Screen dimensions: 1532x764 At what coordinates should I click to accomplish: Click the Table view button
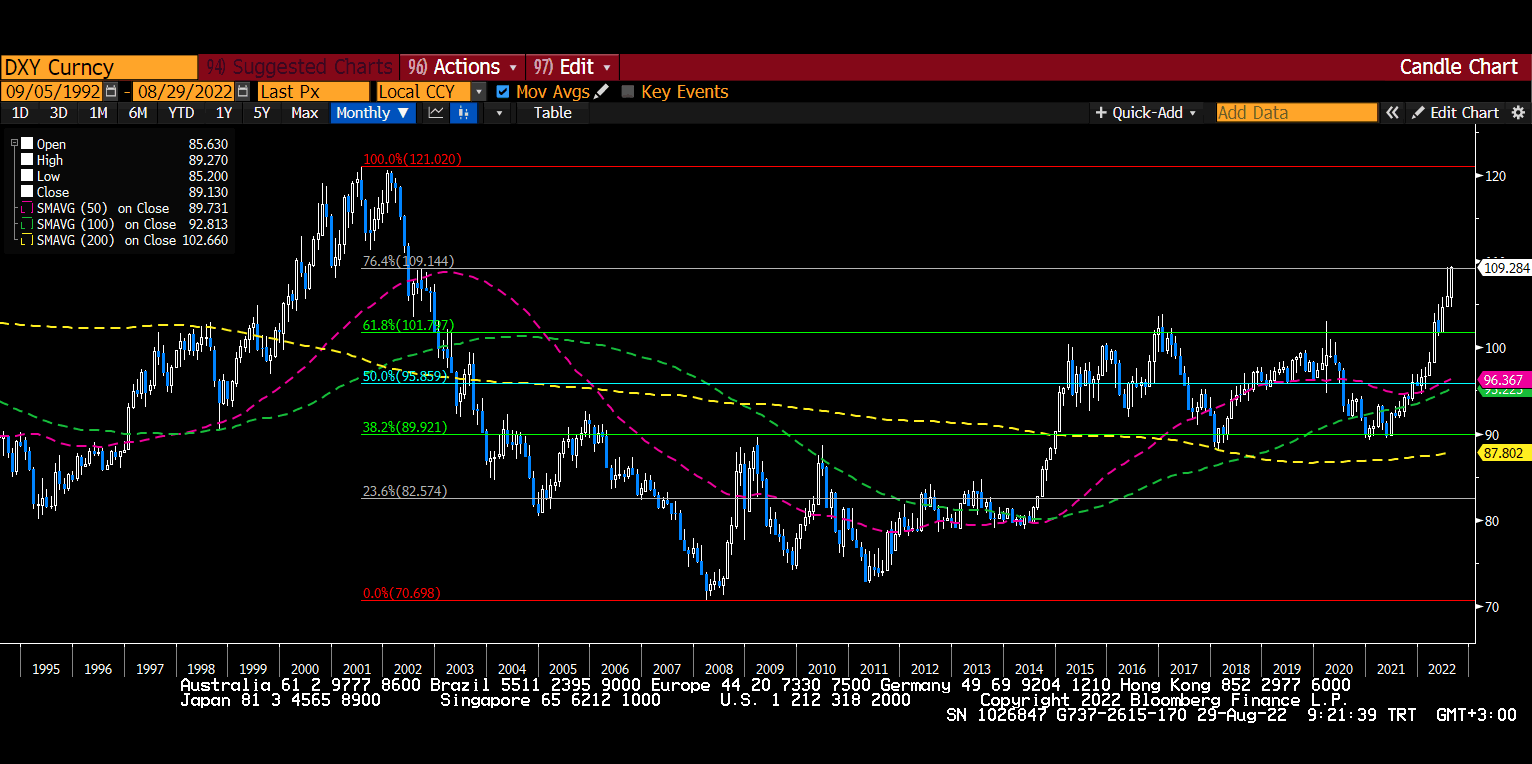[552, 113]
